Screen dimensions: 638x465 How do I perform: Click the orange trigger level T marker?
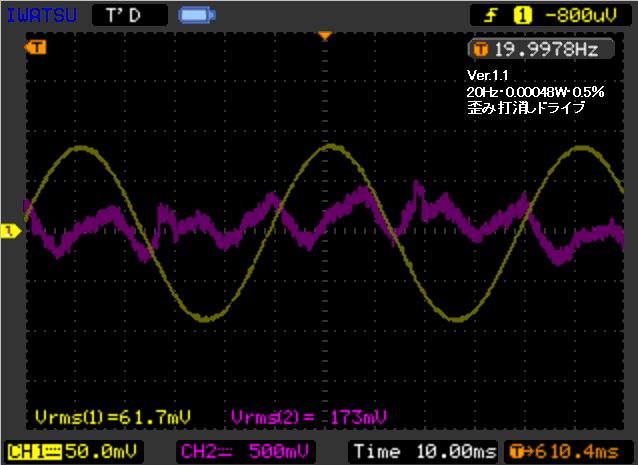click(35, 48)
